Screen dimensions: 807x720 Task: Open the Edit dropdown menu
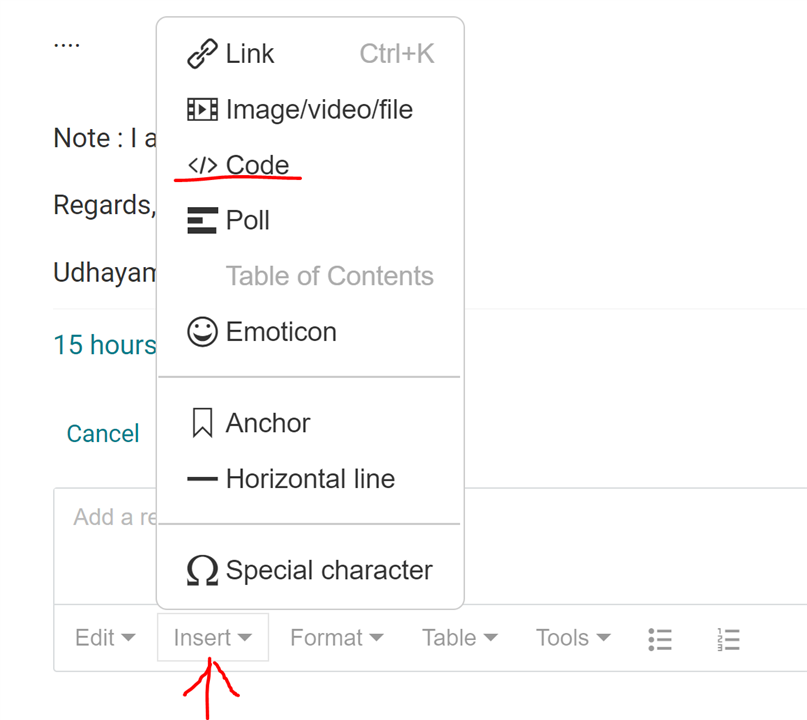coord(105,638)
